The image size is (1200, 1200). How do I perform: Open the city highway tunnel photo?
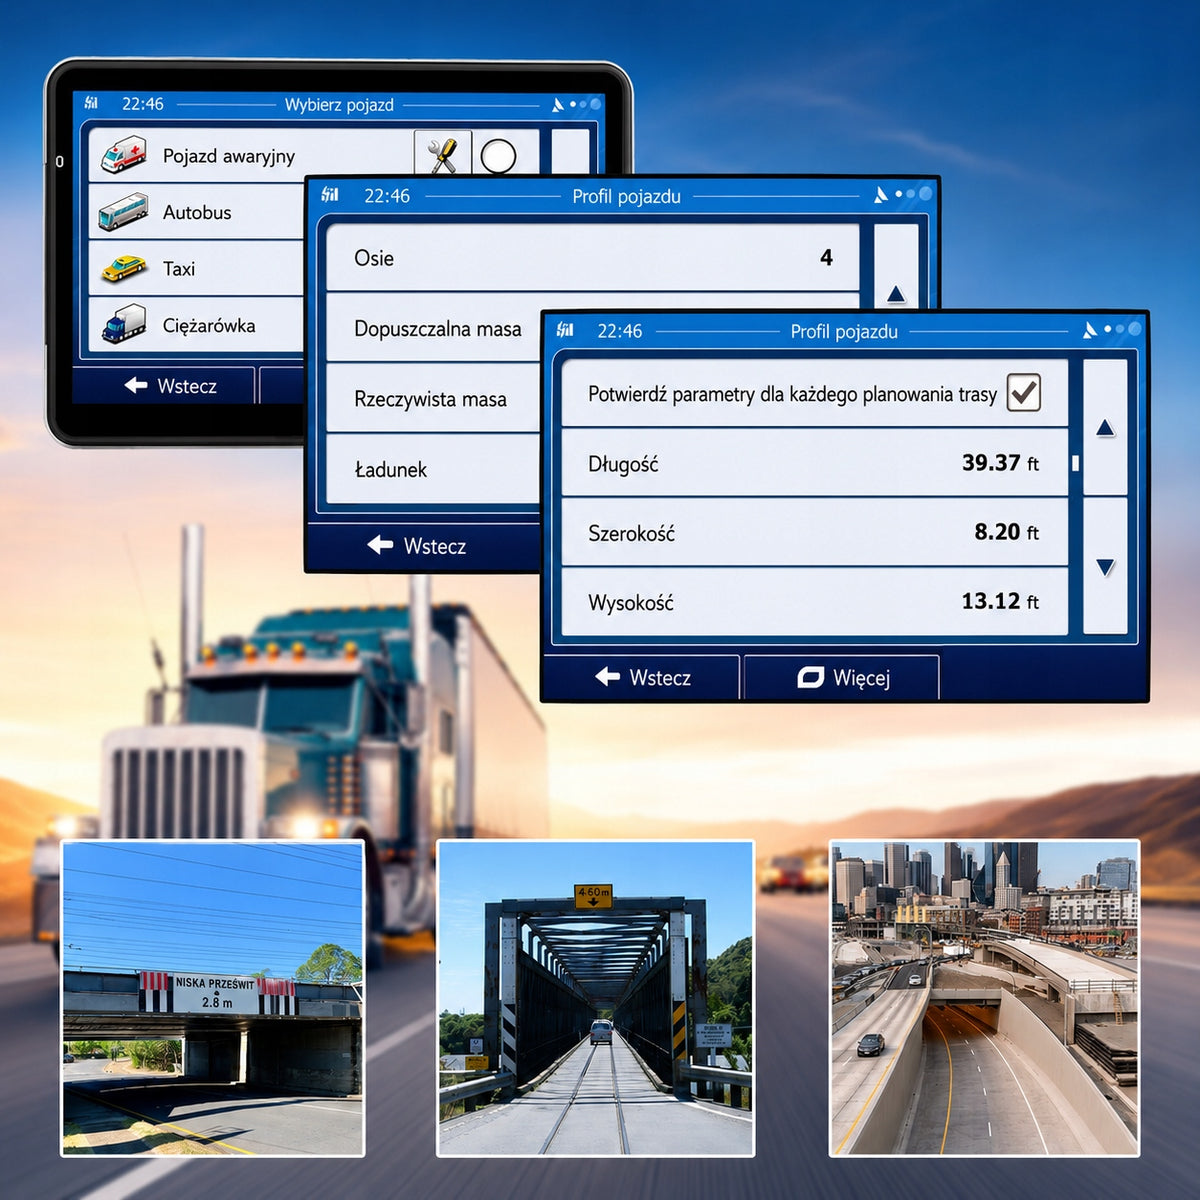[x=985, y=998]
